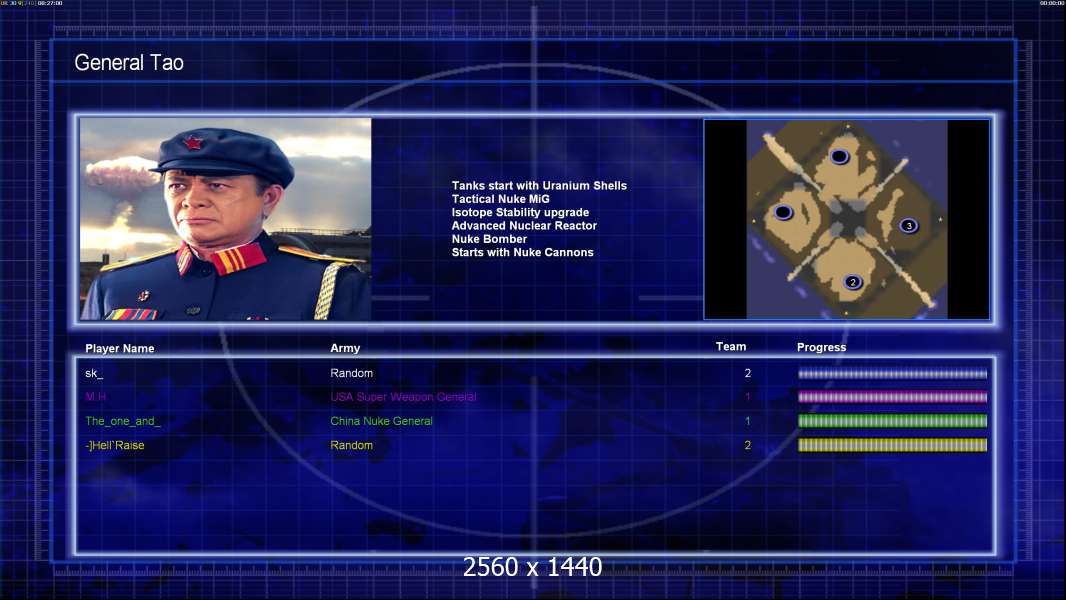Click M.H purple loading progress bar

[x=892, y=397]
